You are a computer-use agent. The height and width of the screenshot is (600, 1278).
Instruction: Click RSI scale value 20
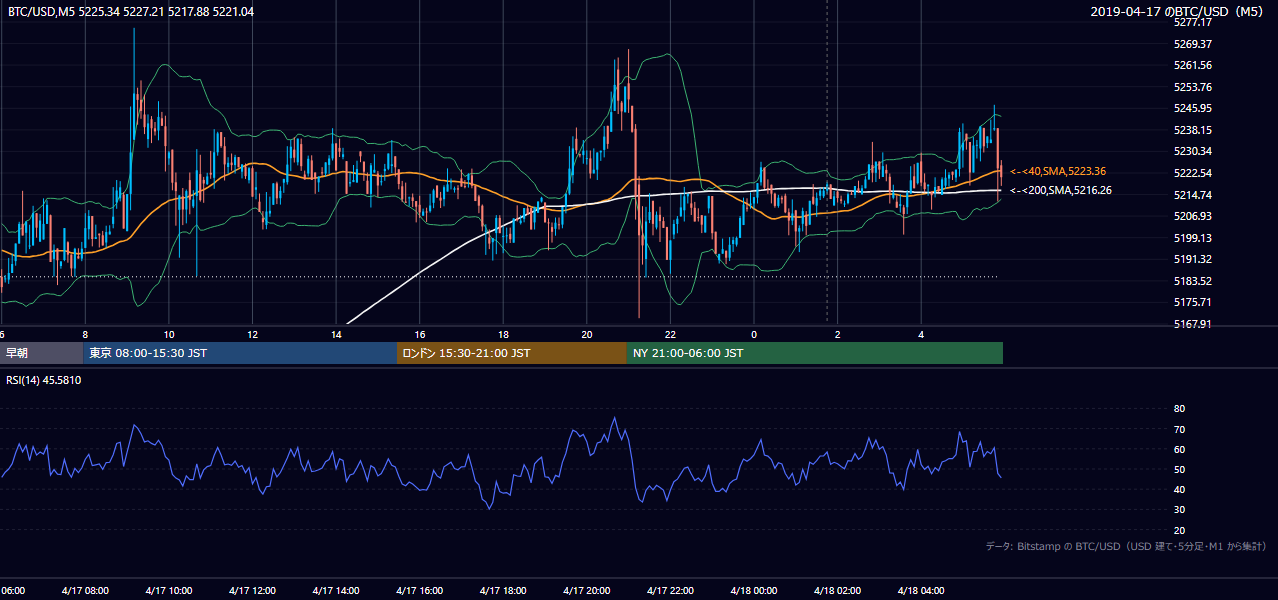(1179, 530)
